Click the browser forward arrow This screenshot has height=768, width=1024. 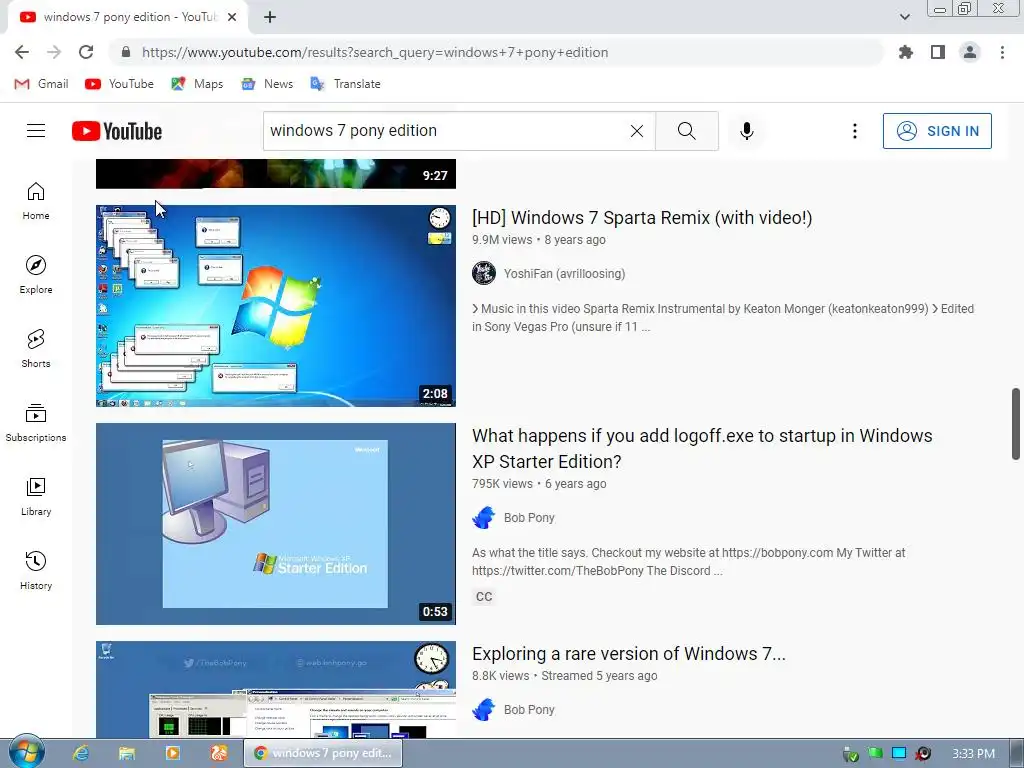coord(54,52)
